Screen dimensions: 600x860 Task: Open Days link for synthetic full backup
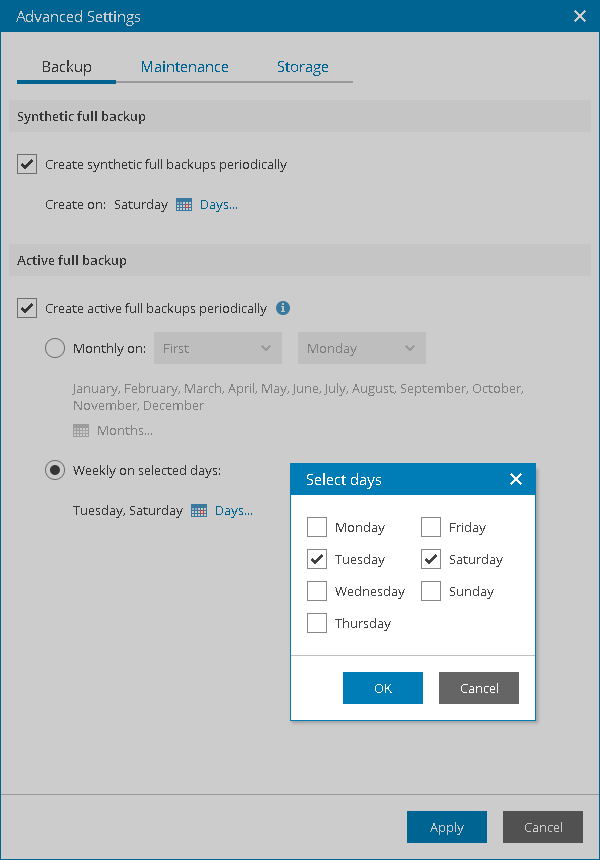pos(219,205)
